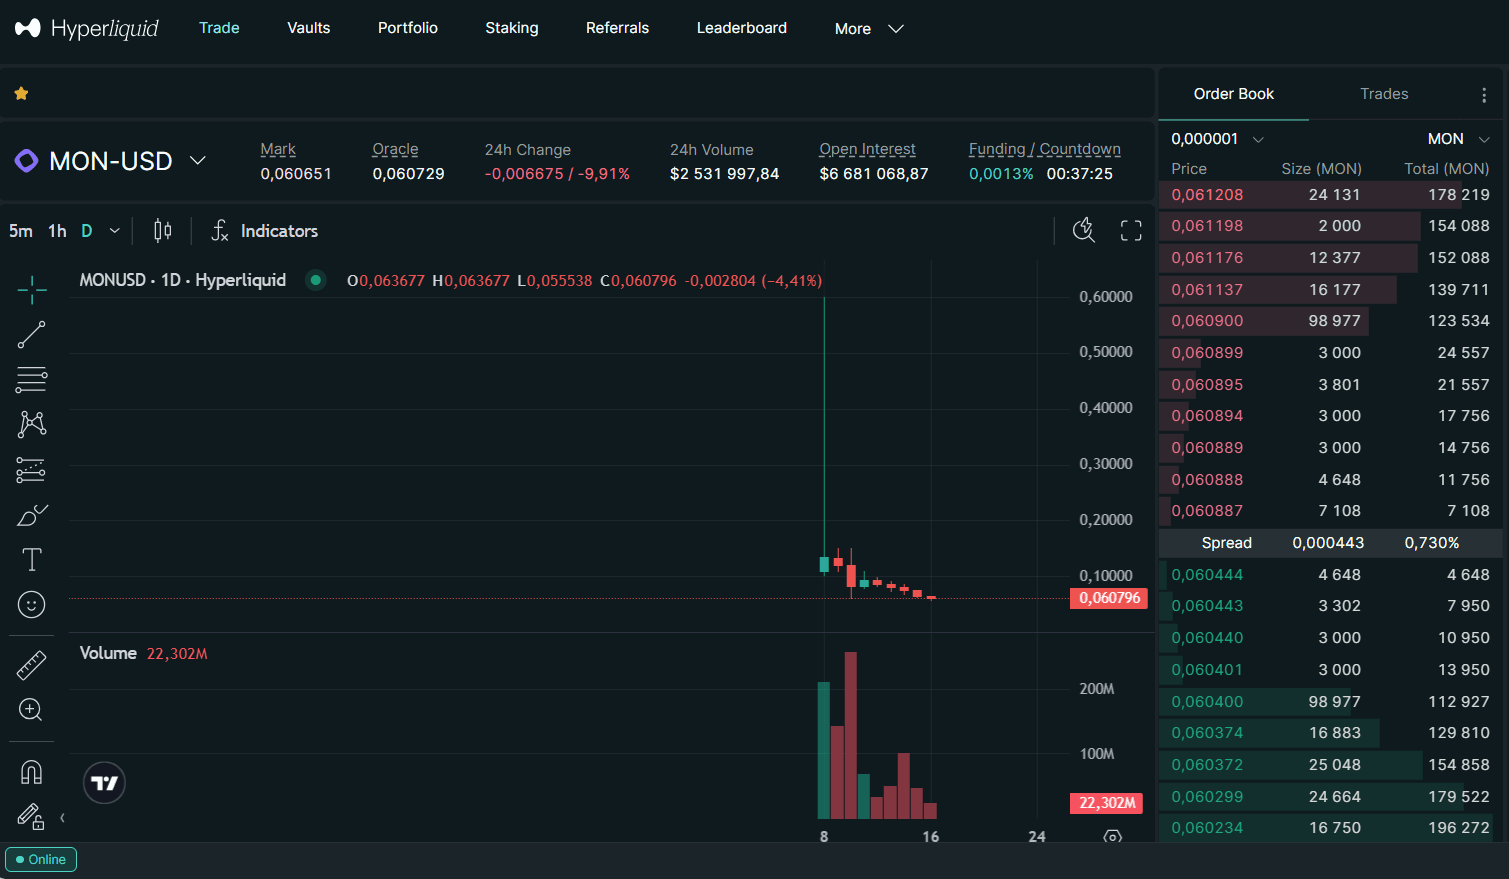The image size is (1509, 879).
Task: Open the Vaults page
Action: (309, 28)
